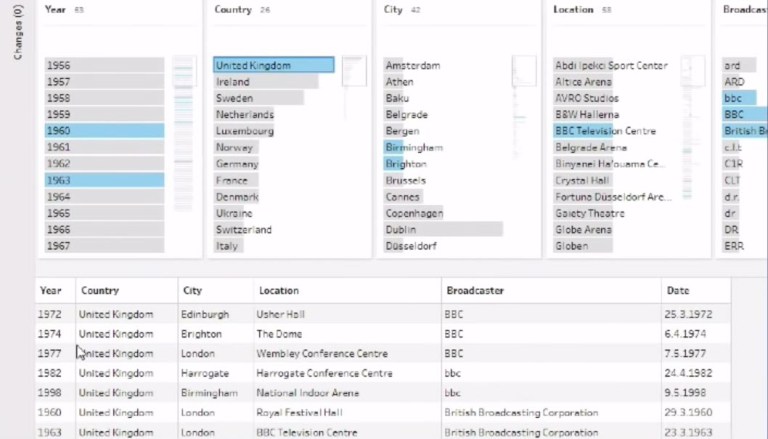The height and width of the screenshot is (439, 768).
Task: Select year 1958 in the Year card
Action: click(x=104, y=98)
